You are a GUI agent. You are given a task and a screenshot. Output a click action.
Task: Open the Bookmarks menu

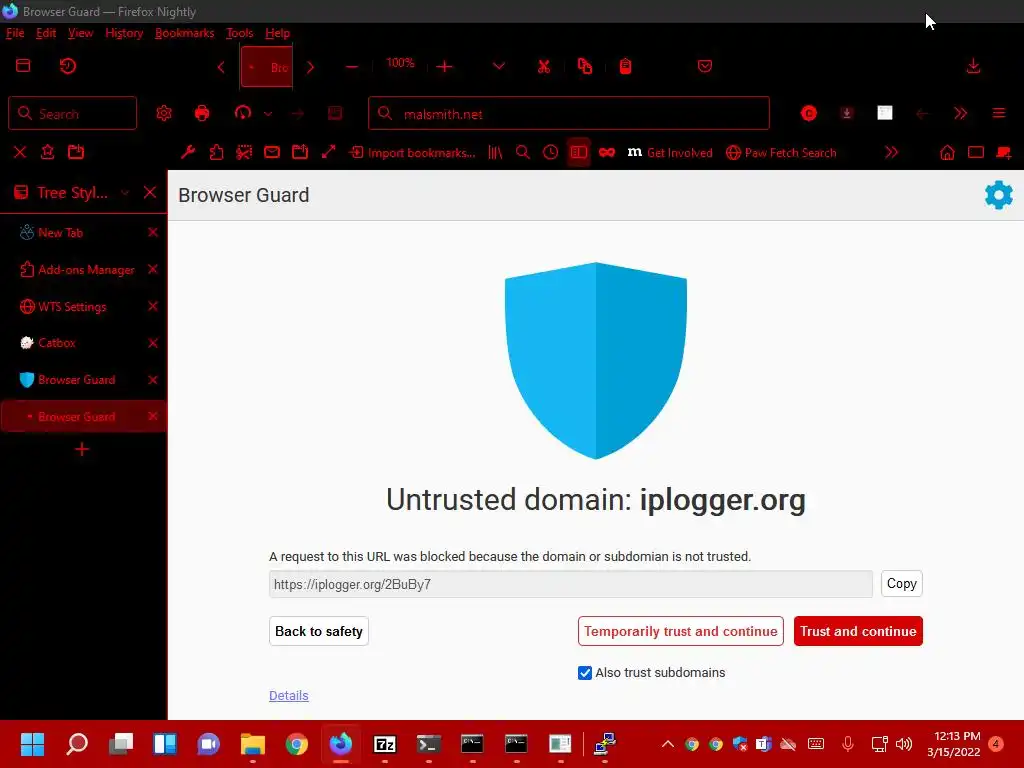click(184, 33)
